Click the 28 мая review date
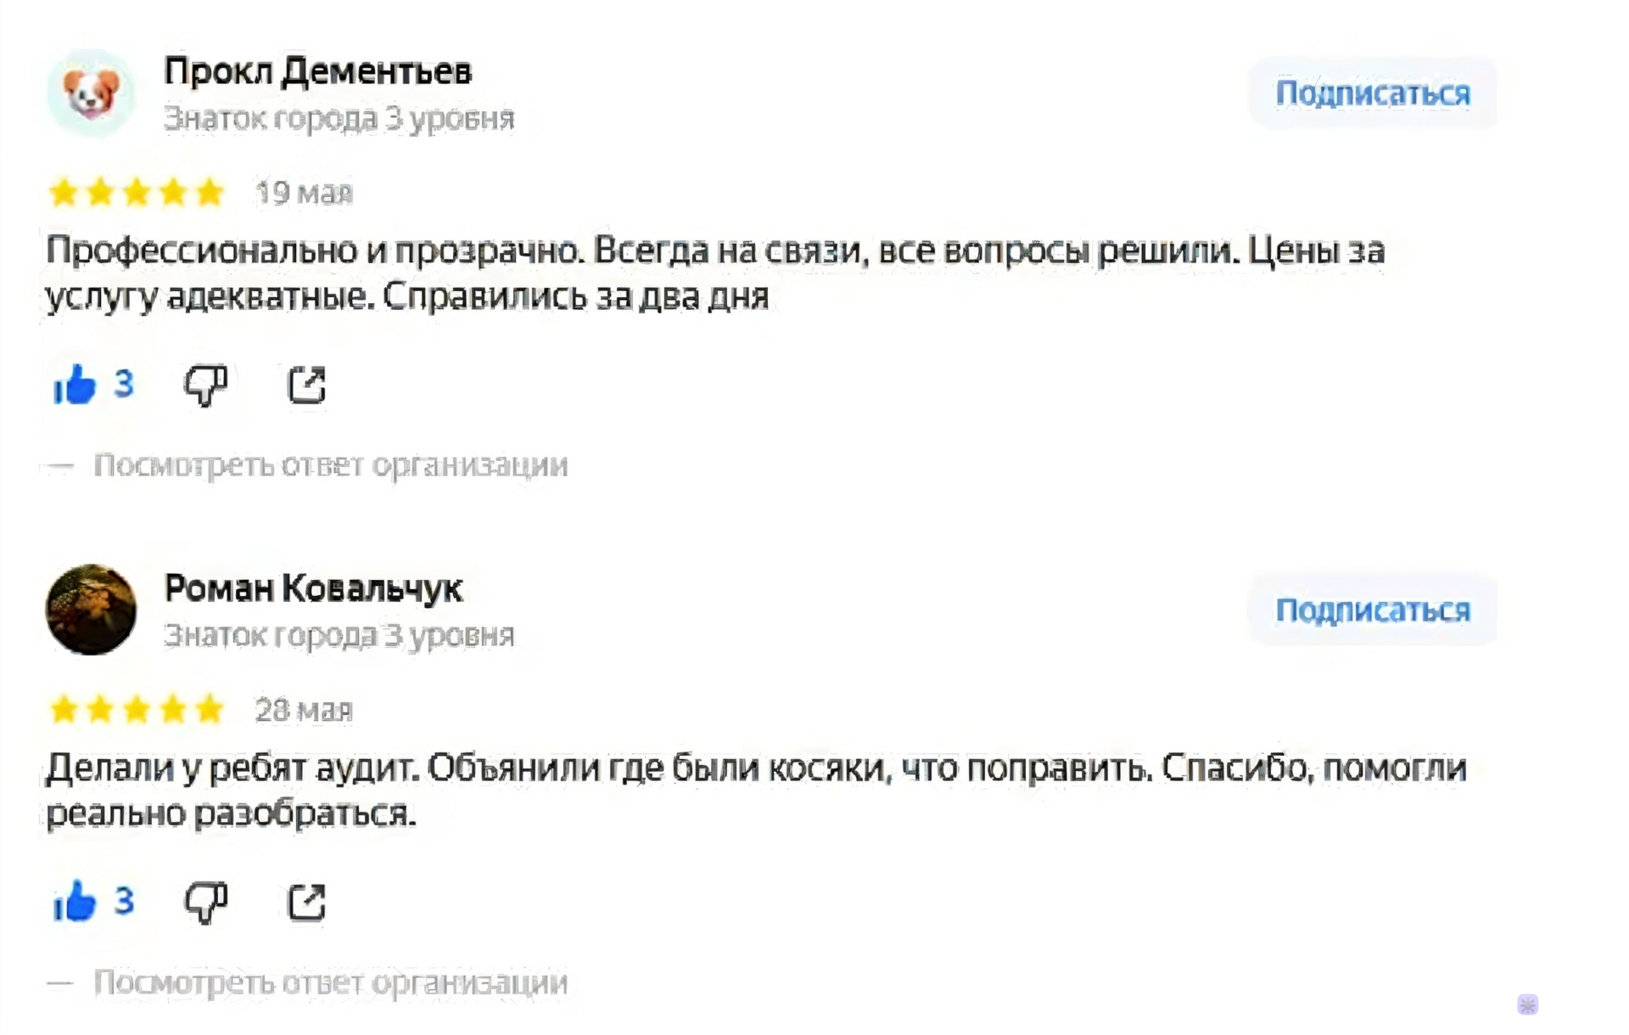The width and height of the screenshot is (1629, 1035). click(x=304, y=709)
